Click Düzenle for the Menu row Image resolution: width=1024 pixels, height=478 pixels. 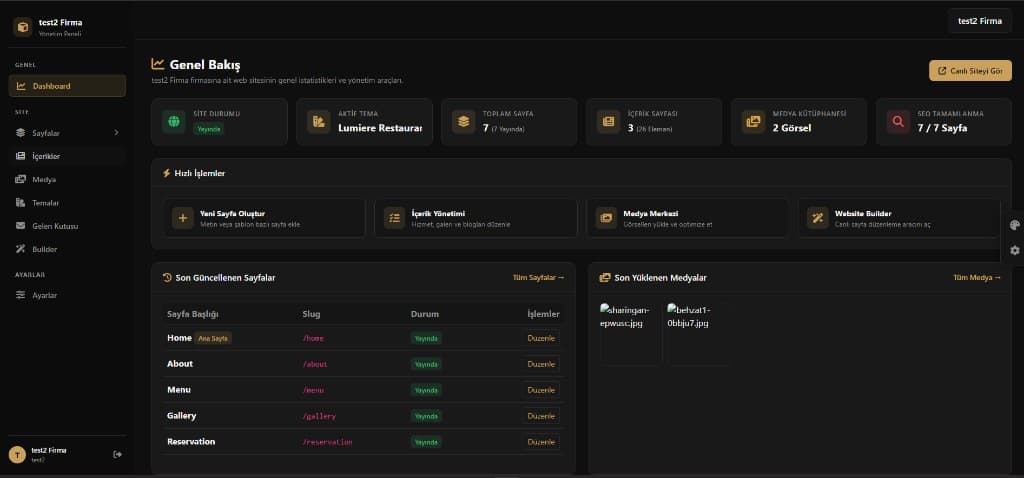point(541,390)
